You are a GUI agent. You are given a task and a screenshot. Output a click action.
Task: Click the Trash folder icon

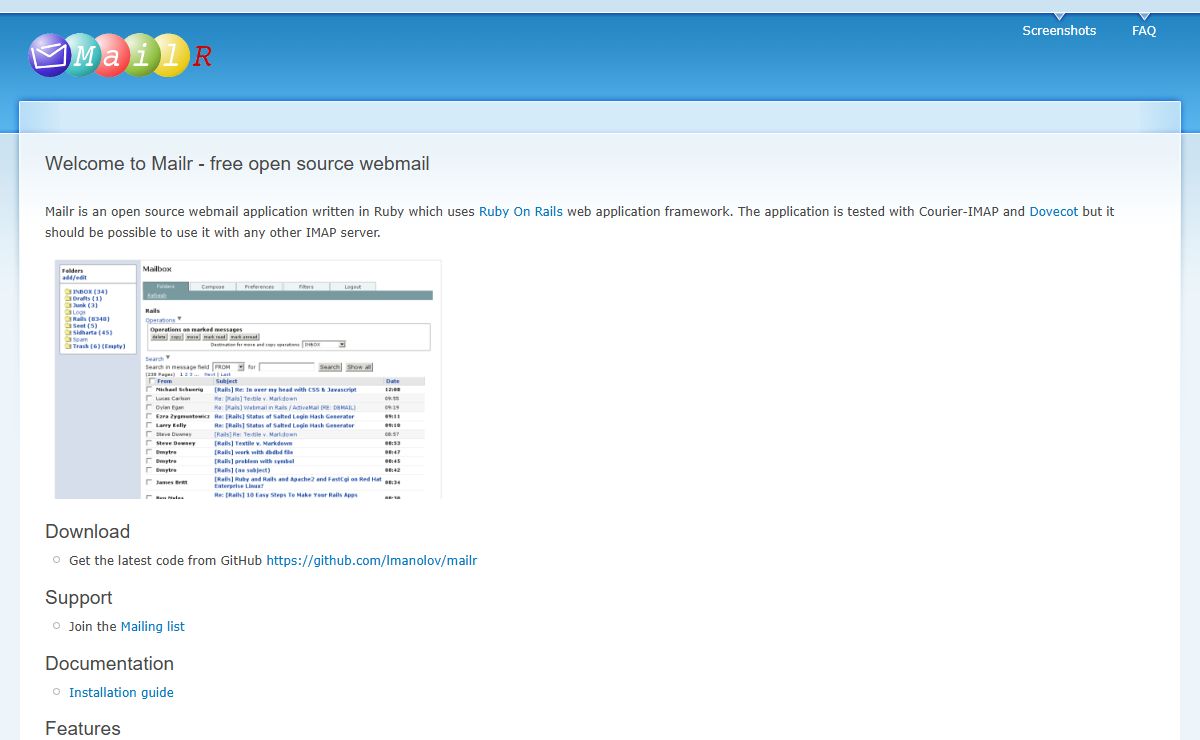(x=68, y=346)
